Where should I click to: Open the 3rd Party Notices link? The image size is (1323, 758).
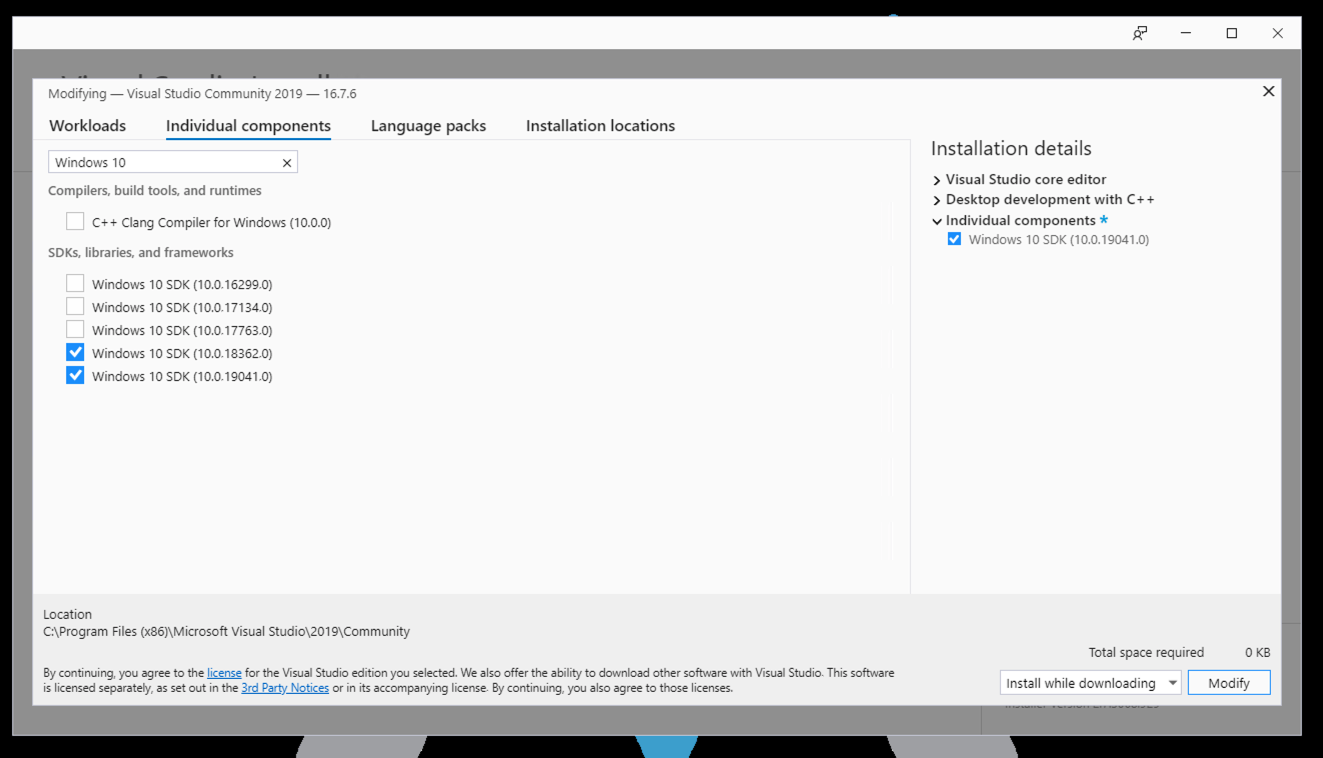[x=285, y=688]
